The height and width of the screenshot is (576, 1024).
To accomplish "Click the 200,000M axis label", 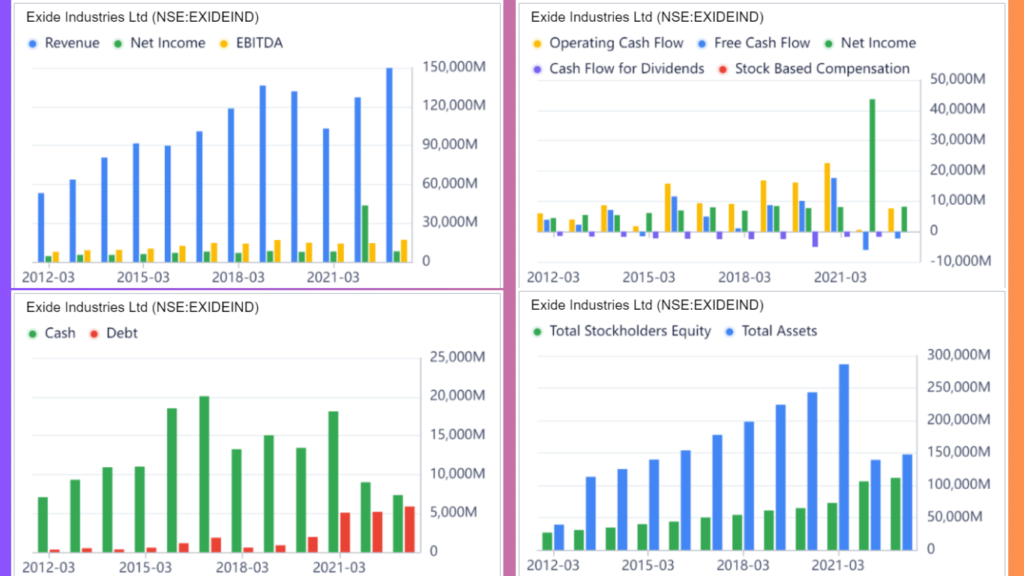I will pos(959,419).
